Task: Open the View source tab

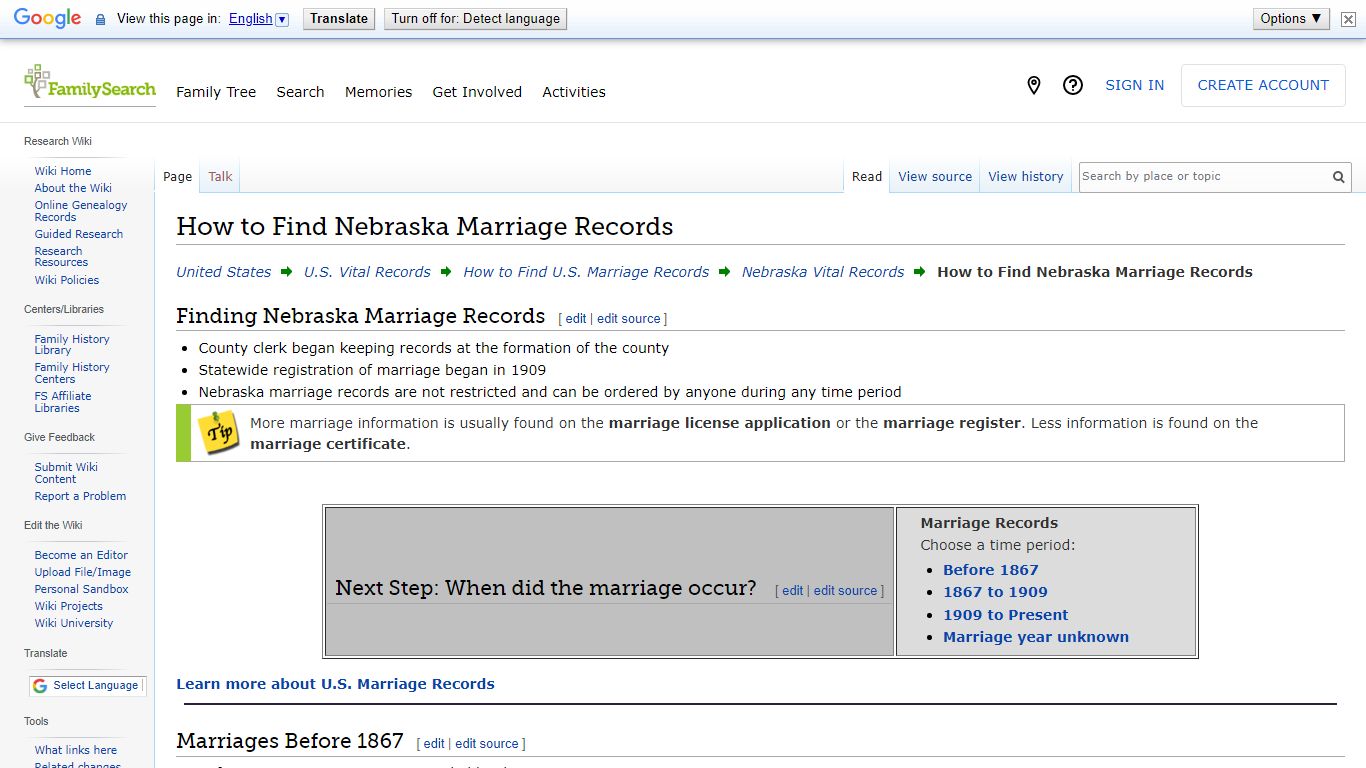Action: [x=935, y=177]
